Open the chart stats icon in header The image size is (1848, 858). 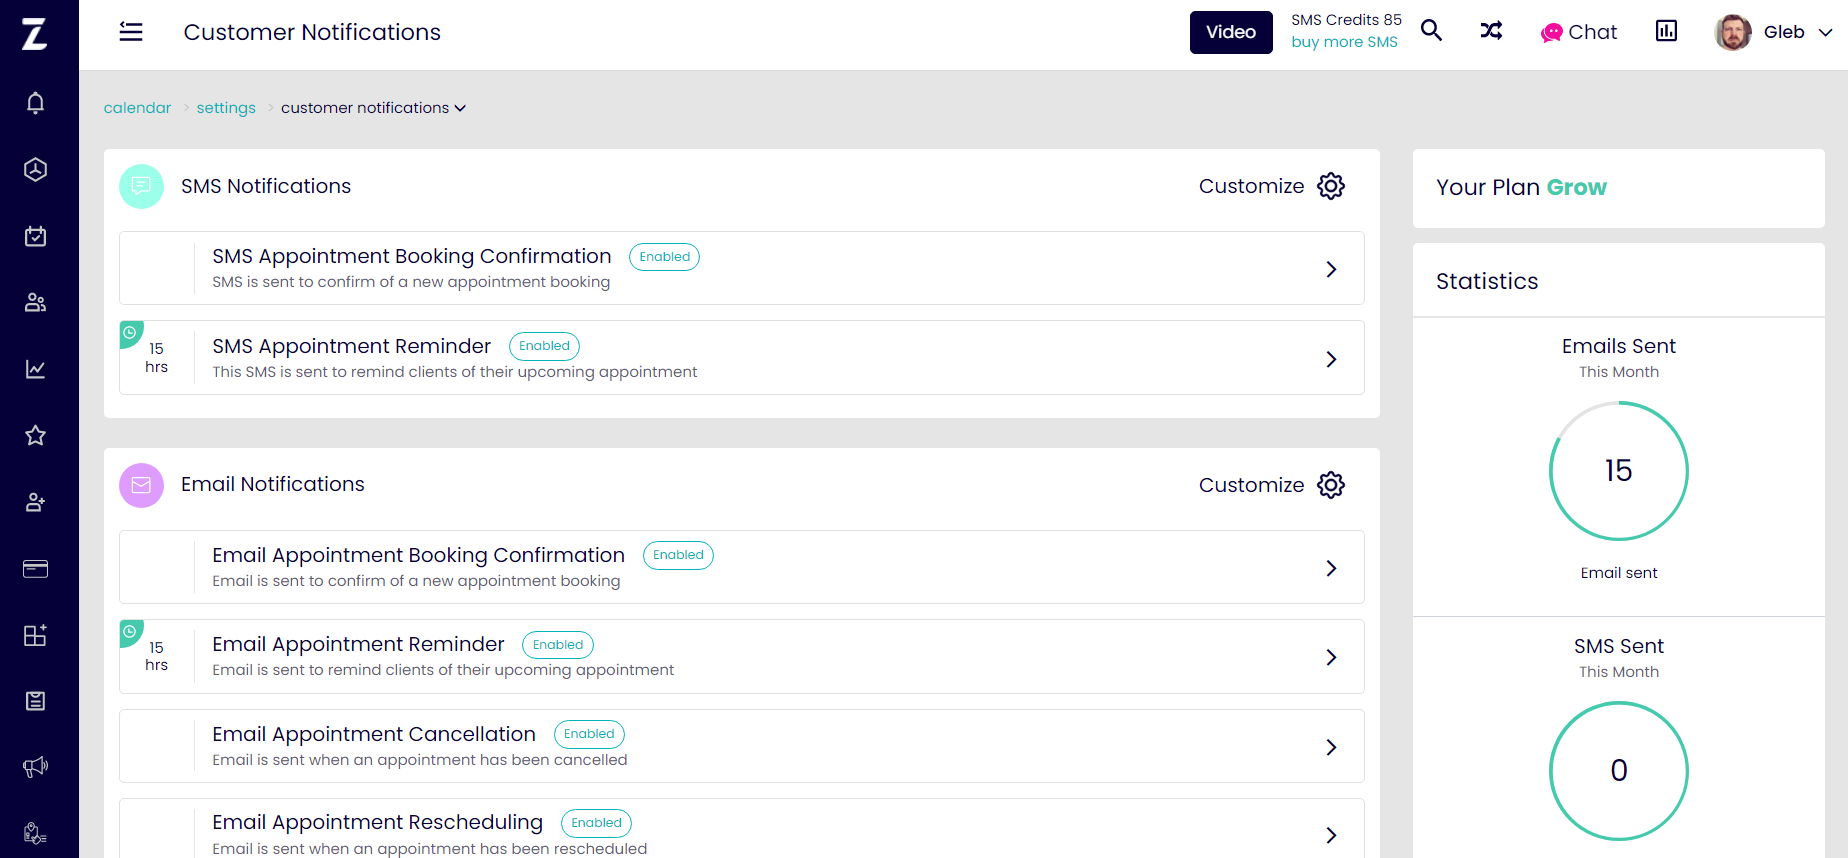coord(1666,31)
